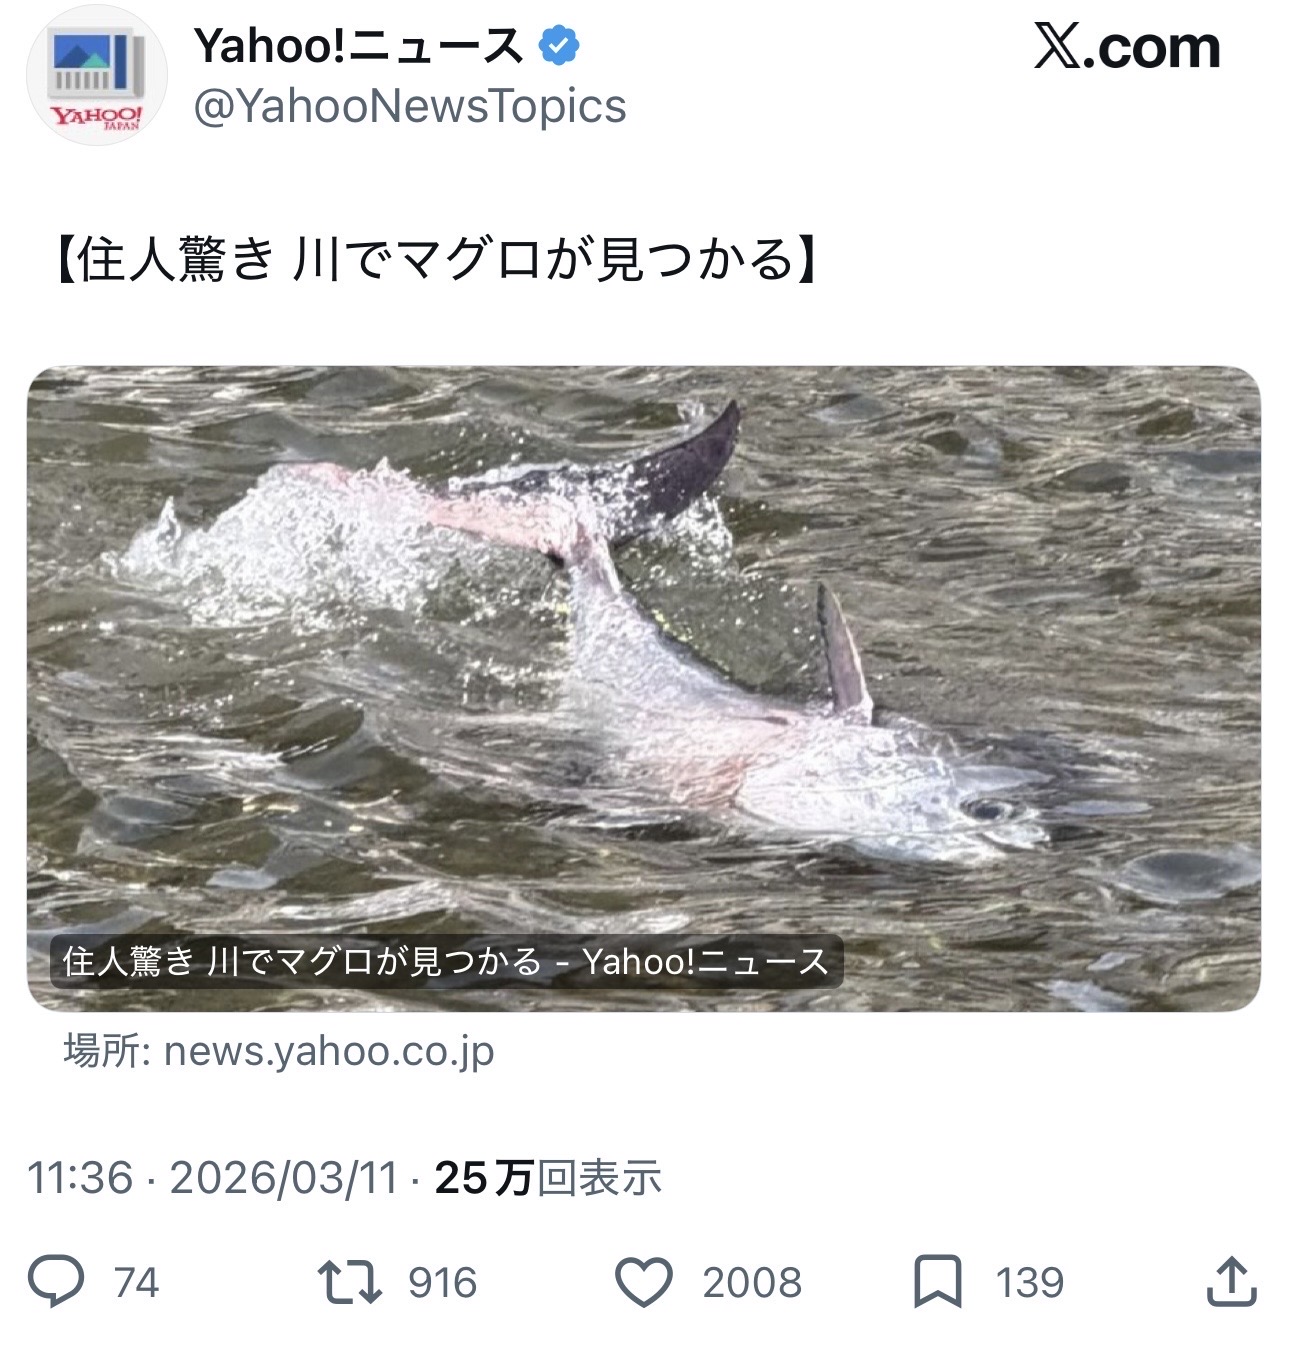Open Yahoo! Japan profile avatar
The width and height of the screenshot is (1289, 1352).
click(97, 77)
